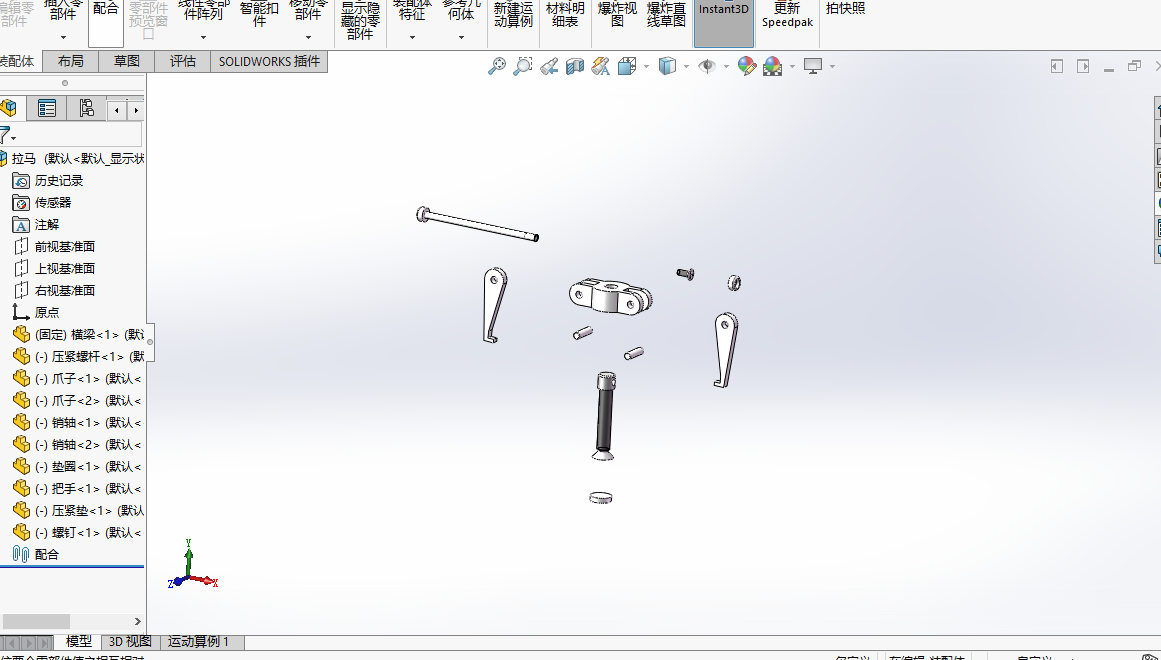Screen dimensions: 1161x660
Task: Select the 垫圈<1> component
Action: coord(78,467)
